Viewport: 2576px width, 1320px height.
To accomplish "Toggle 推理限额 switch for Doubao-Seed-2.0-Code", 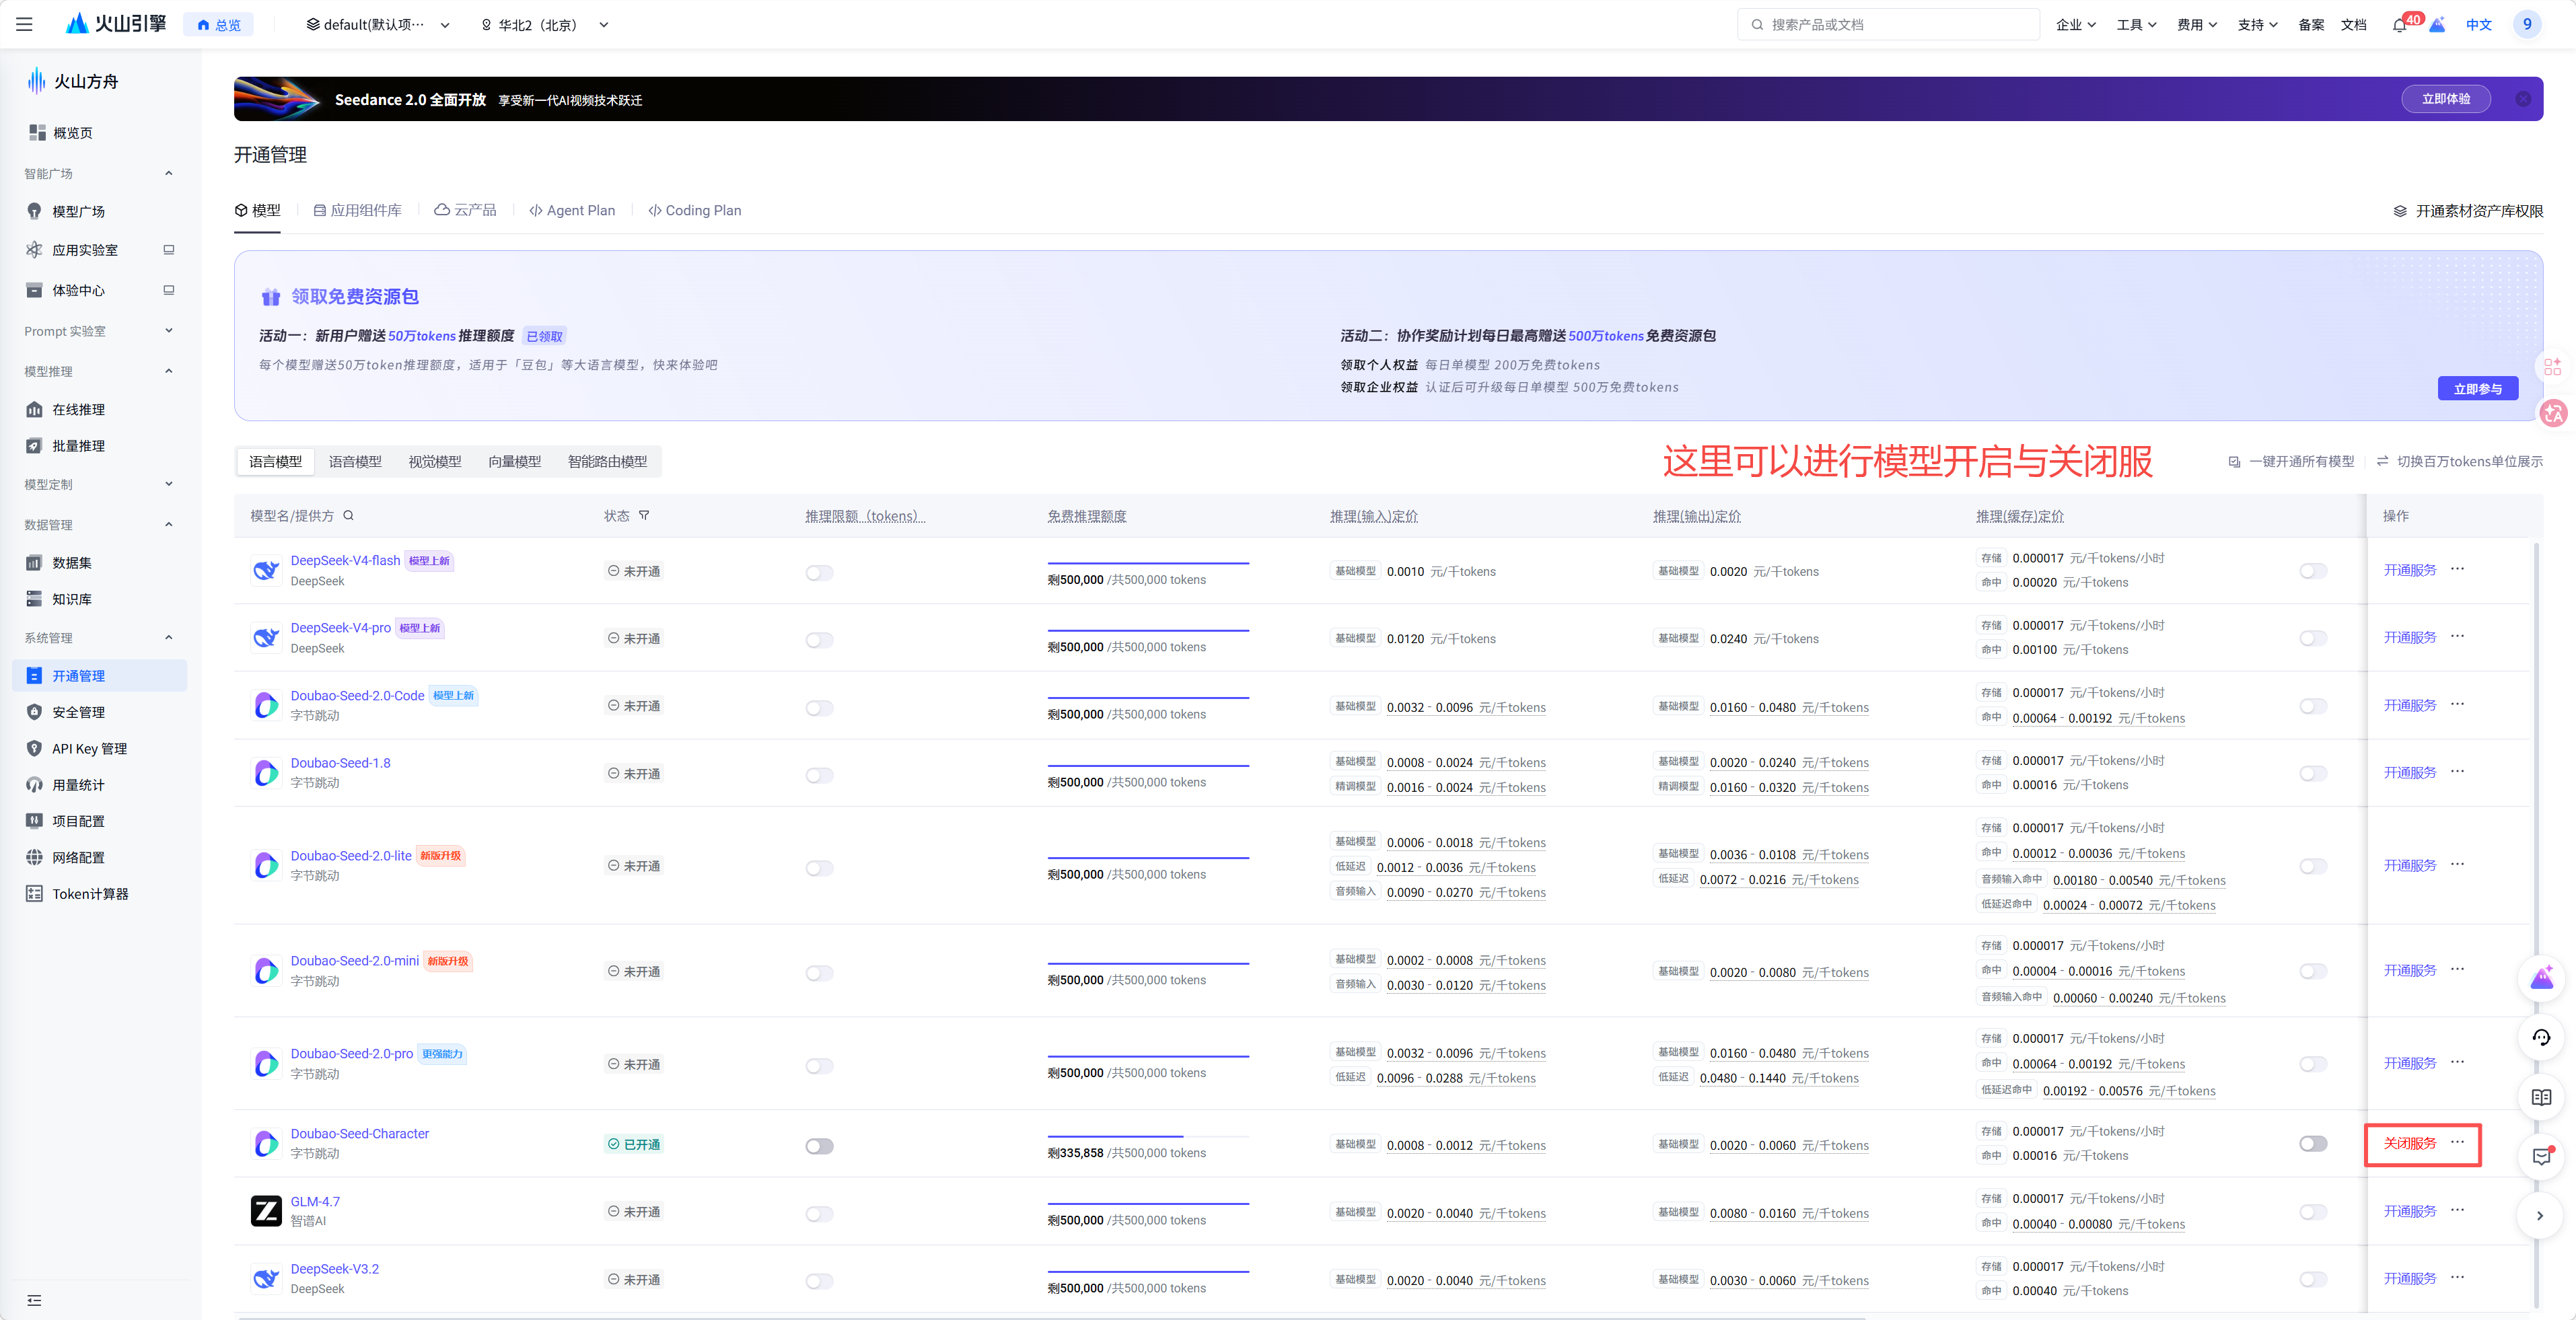I will pyautogui.click(x=819, y=708).
